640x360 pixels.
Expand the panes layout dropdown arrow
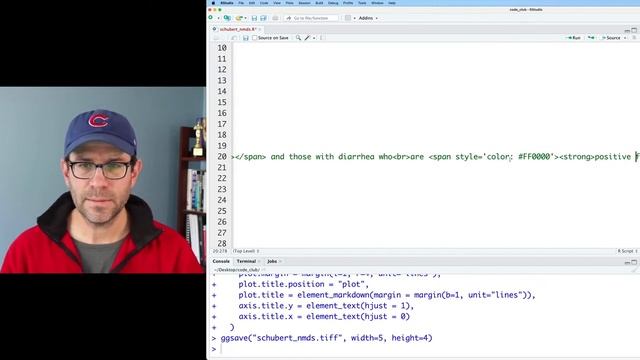[354, 18]
